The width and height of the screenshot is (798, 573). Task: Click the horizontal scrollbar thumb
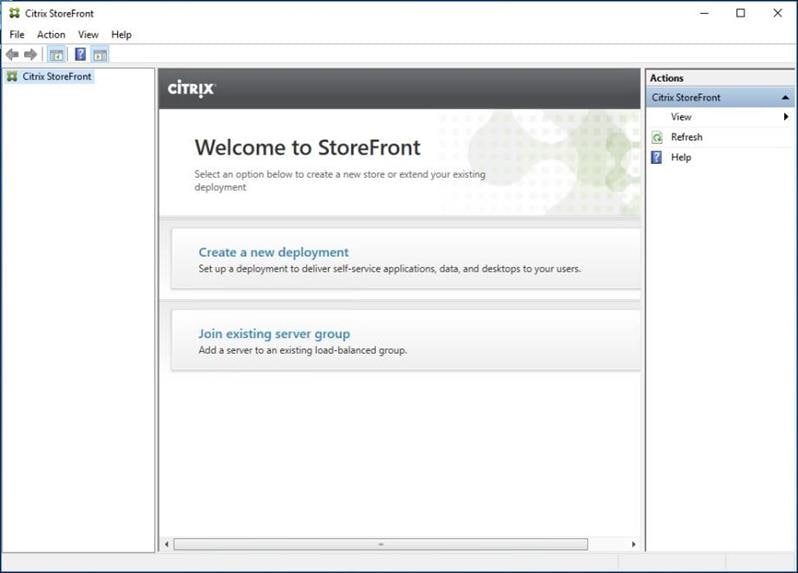(x=381, y=544)
